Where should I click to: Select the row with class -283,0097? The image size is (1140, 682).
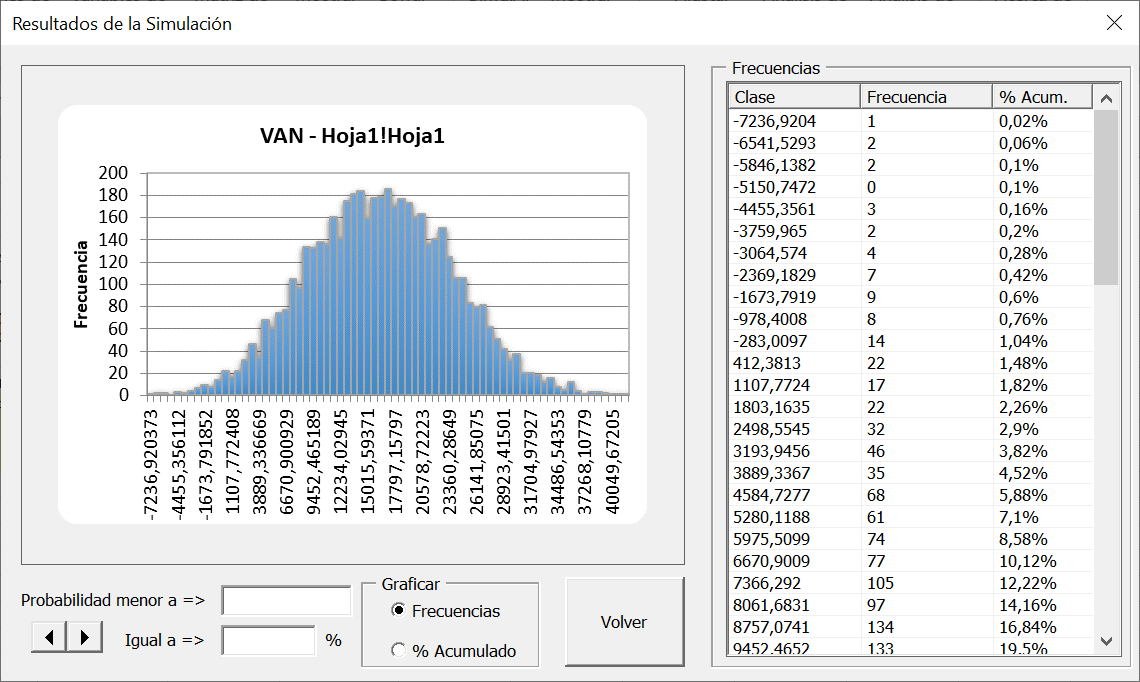click(x=911, y=341)
